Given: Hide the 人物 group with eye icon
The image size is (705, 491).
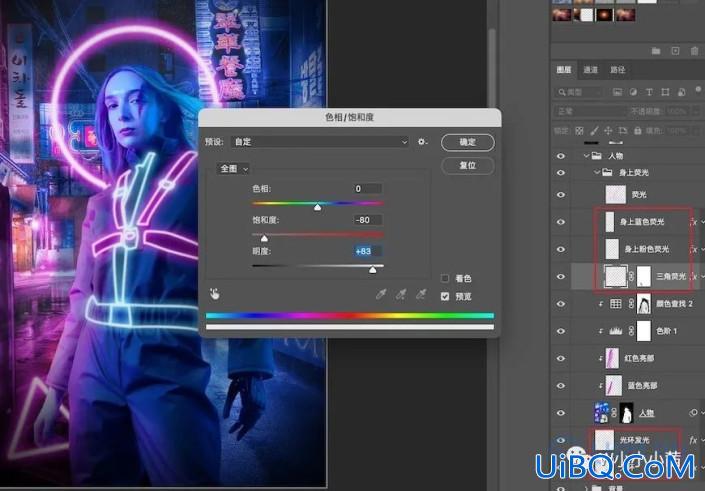Looking at the screenshot, I should pos(561,156).
